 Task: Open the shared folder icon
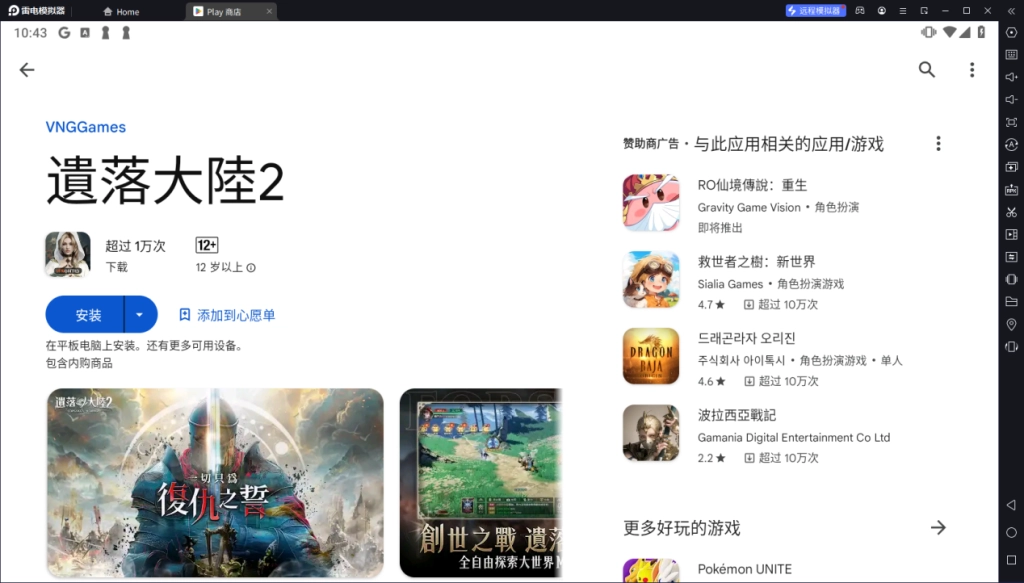click(1012, 302)
